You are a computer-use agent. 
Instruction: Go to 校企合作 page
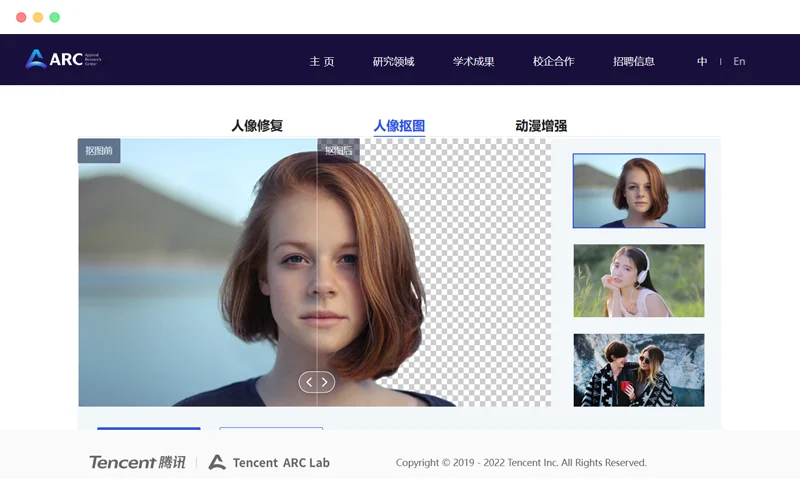click(553, 61)
